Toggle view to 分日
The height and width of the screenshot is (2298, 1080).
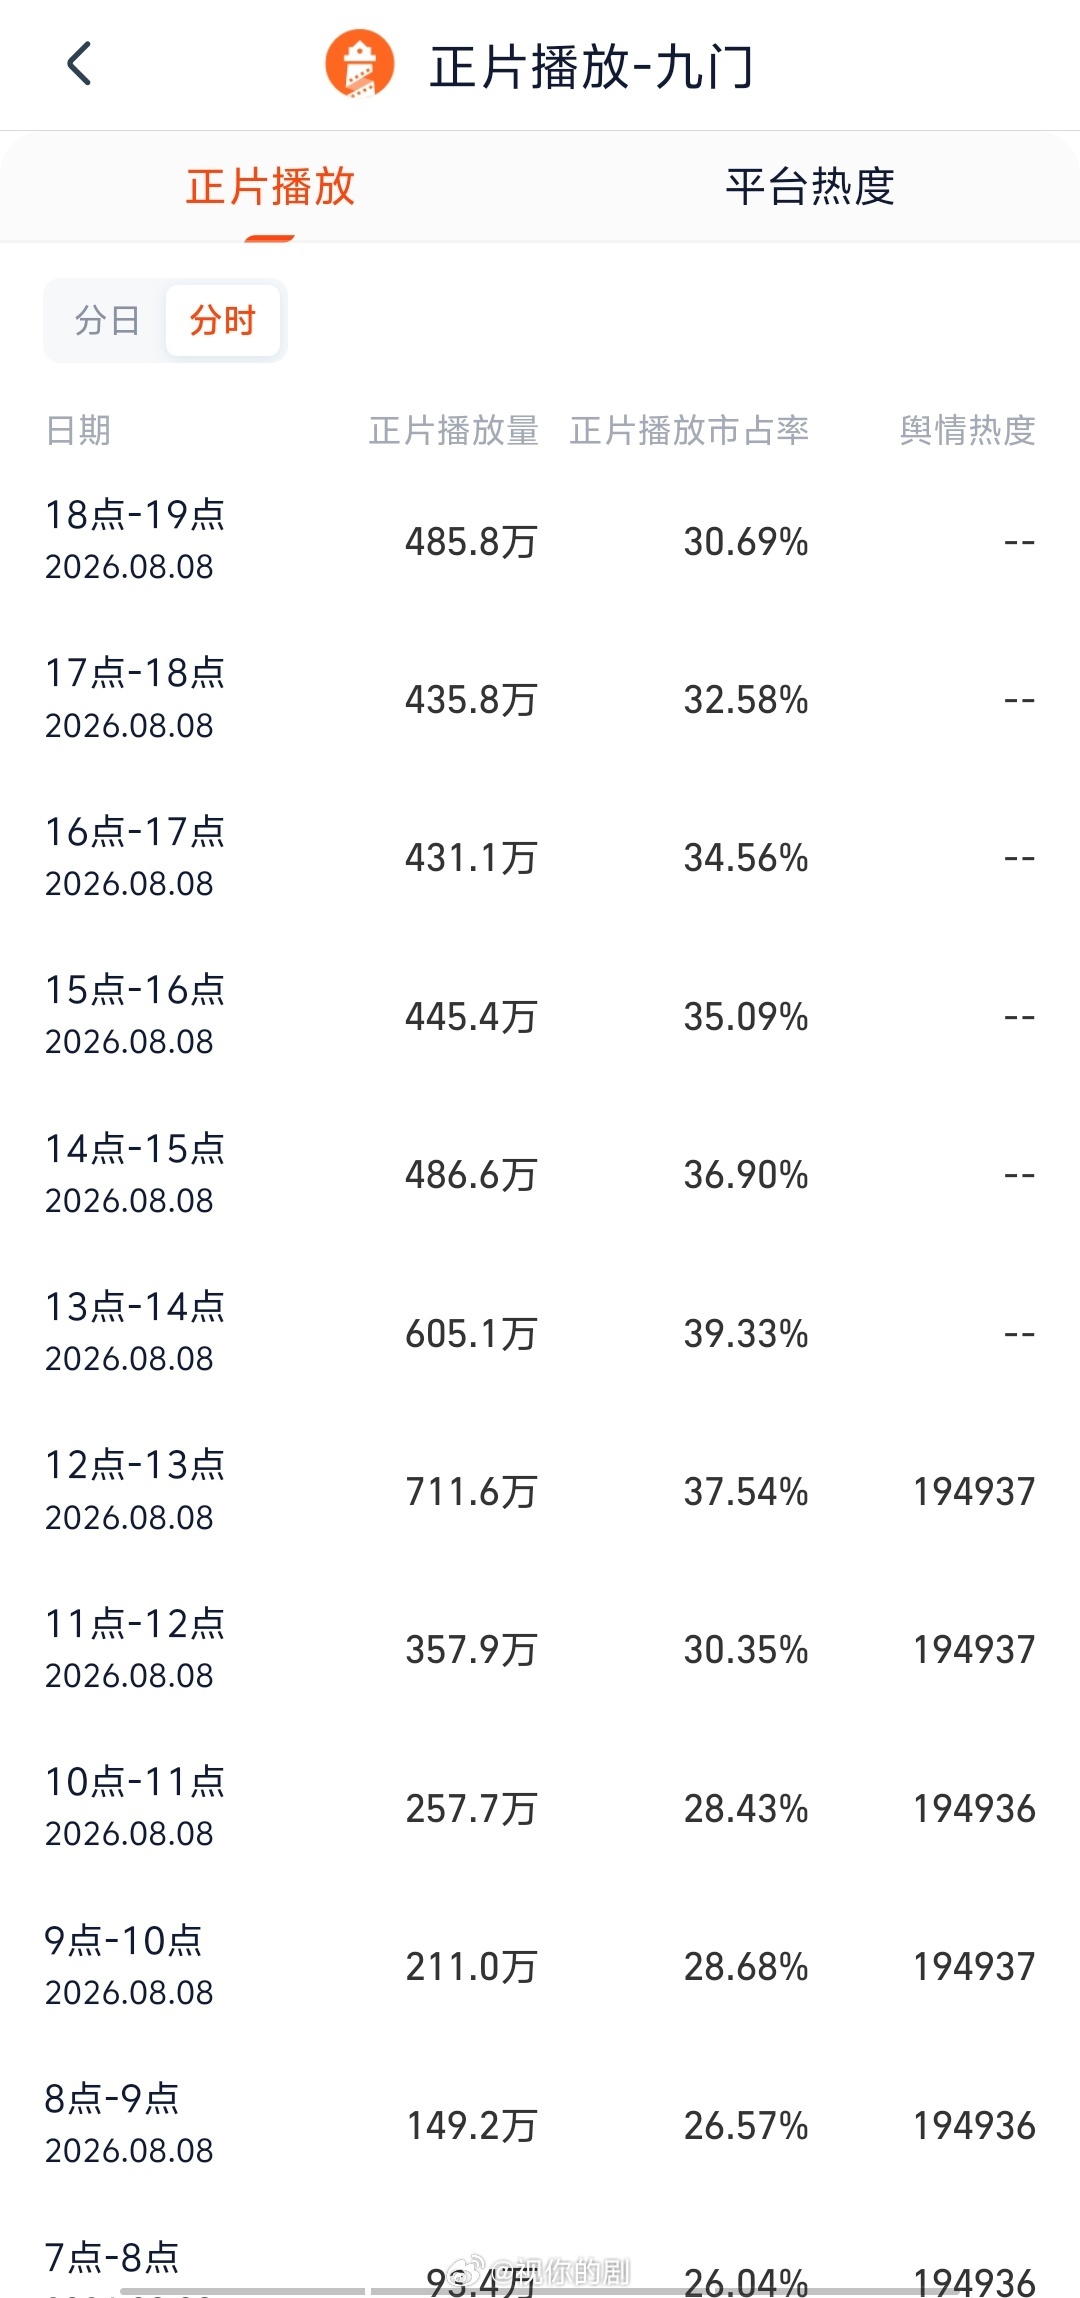coord(107,320)
